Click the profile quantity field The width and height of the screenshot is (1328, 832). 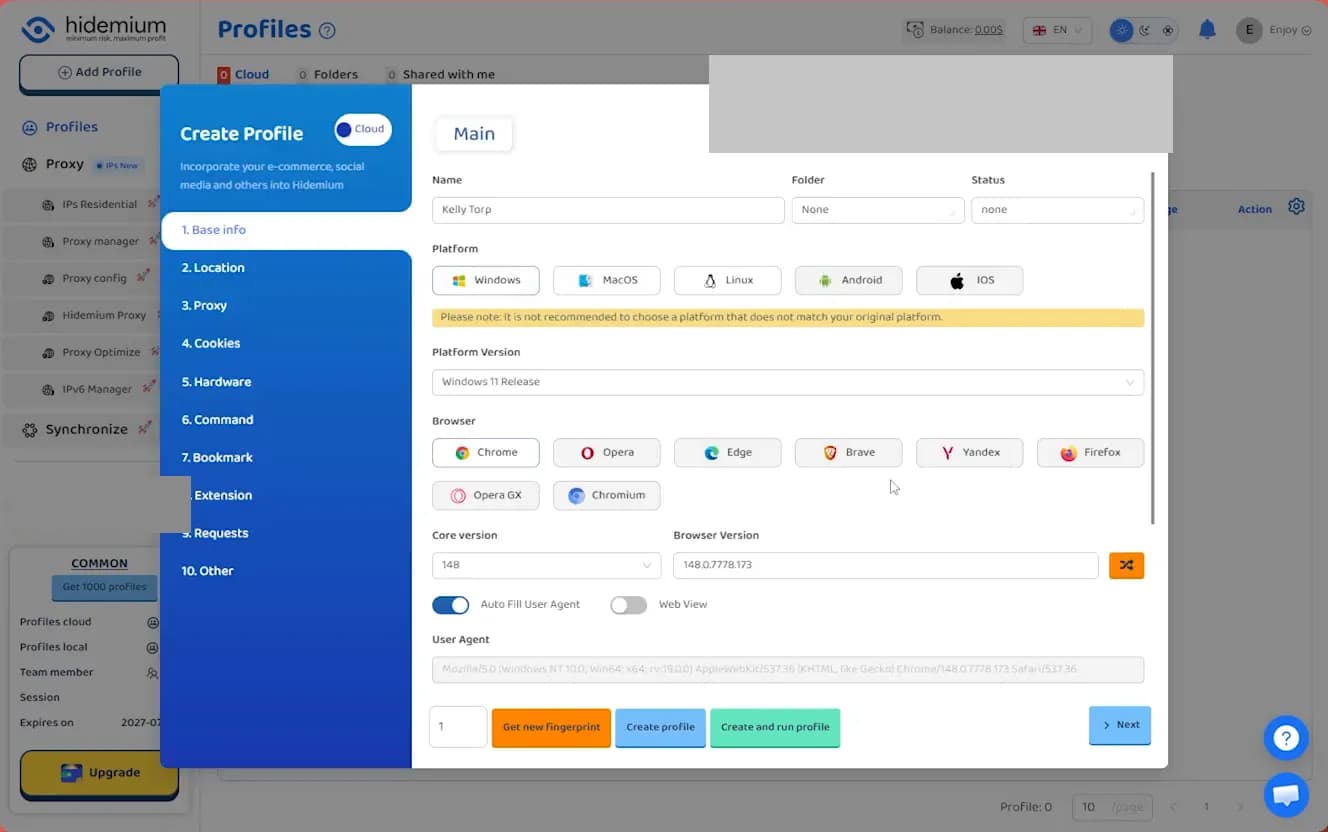[x=458, y=727]
